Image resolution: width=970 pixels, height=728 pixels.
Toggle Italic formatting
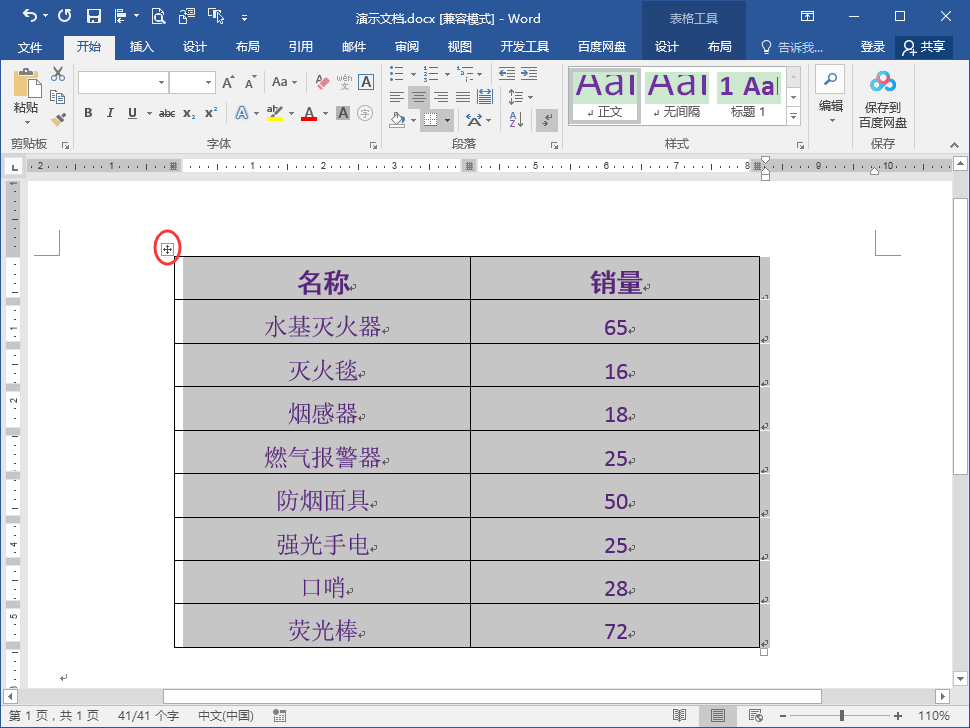point(109,113)
